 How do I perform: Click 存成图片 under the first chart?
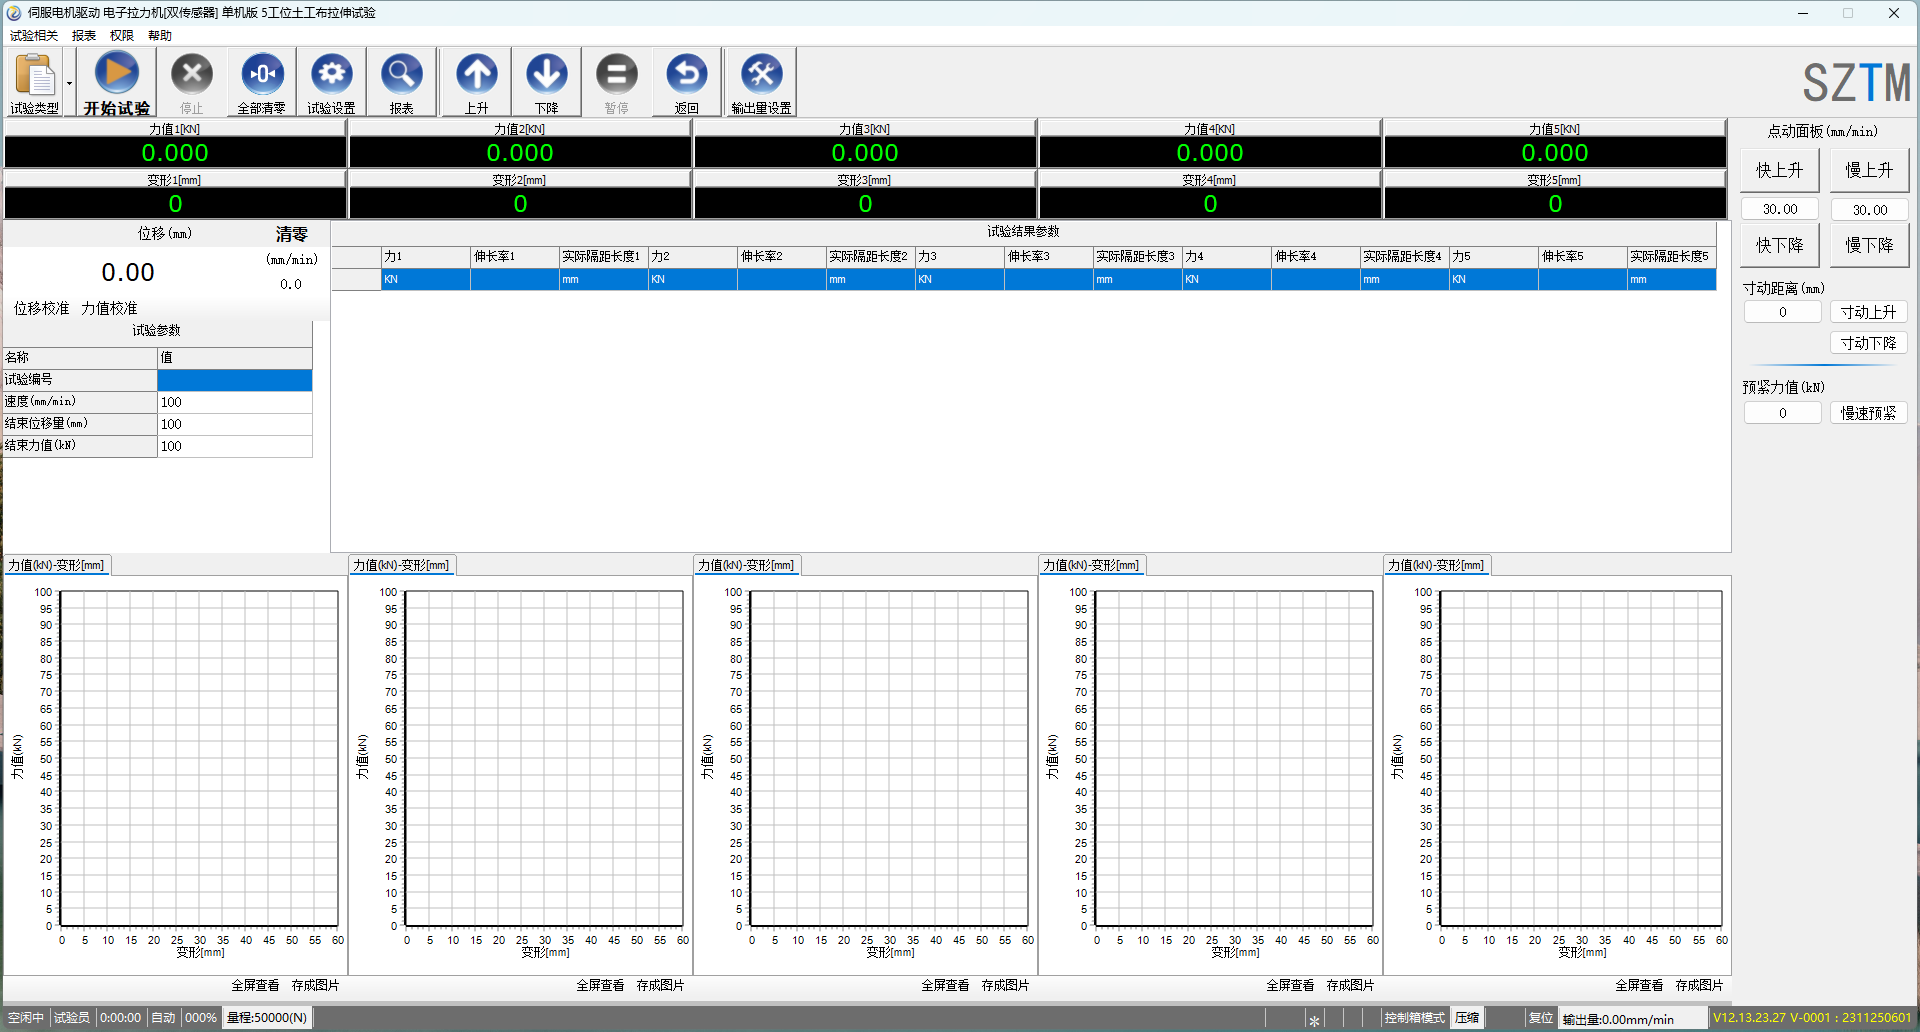(x=315, y=985)
